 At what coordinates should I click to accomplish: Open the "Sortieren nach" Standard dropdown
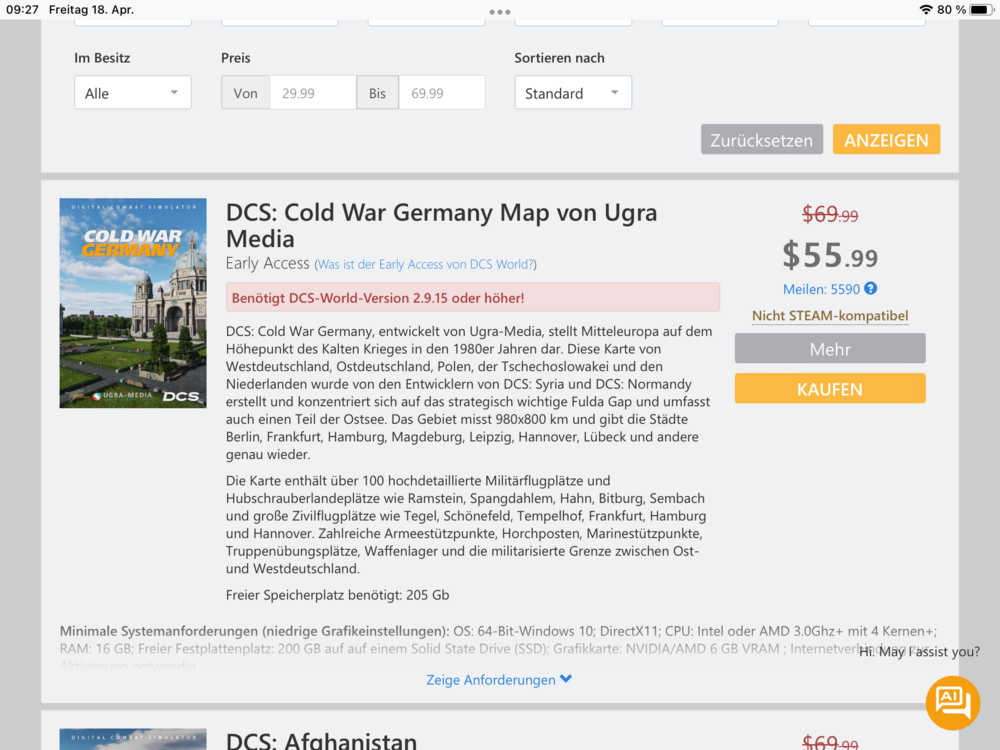coord(573,93)
